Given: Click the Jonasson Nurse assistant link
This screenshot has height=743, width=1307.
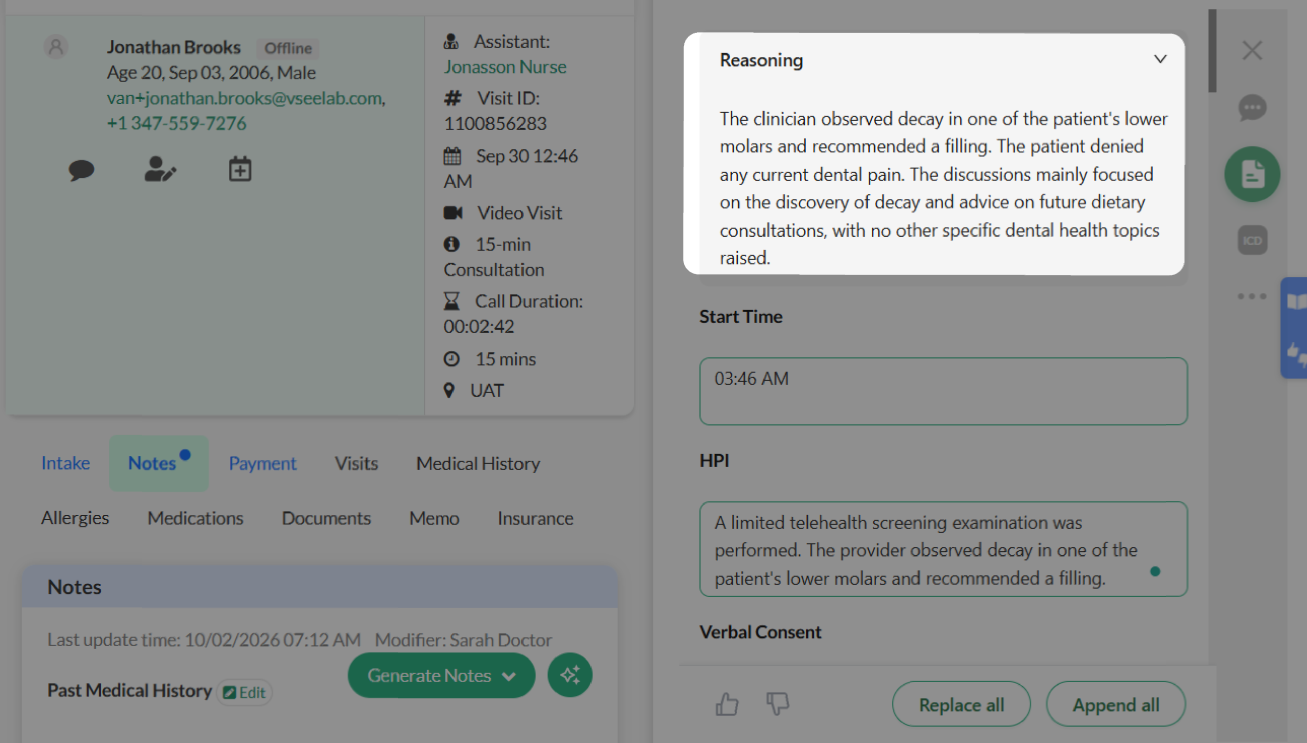Looking at the screenshot, I should [x=505, y=67].
